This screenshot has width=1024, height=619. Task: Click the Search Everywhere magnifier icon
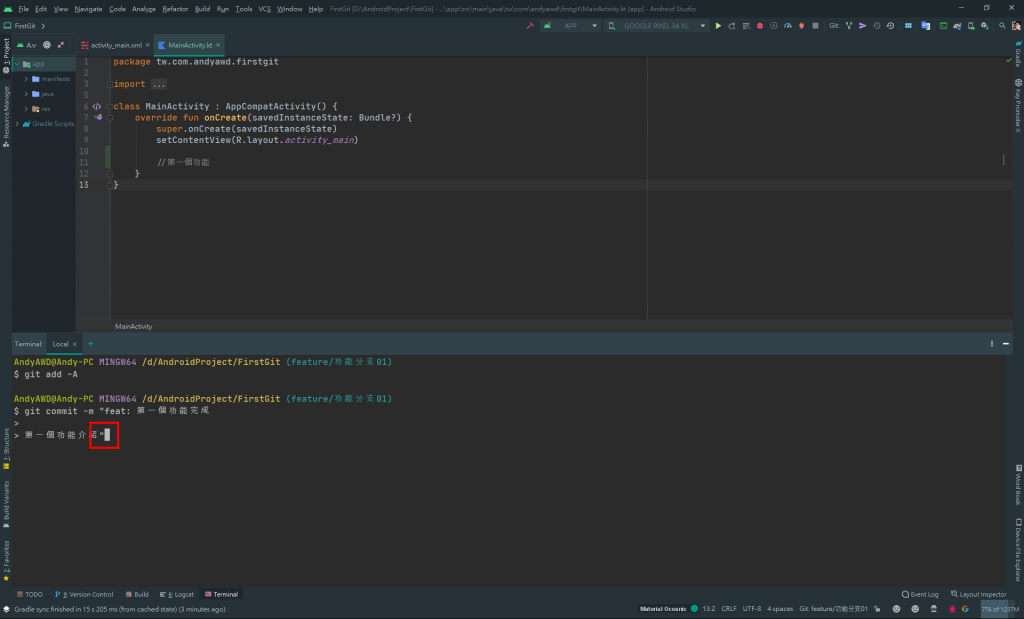point(1002,26)
